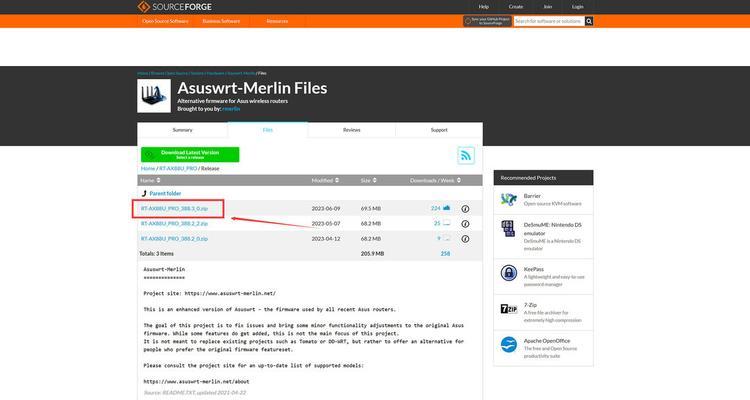Switch to the Reviews tab
750x400 pixels.
click(x=352, y=130)
